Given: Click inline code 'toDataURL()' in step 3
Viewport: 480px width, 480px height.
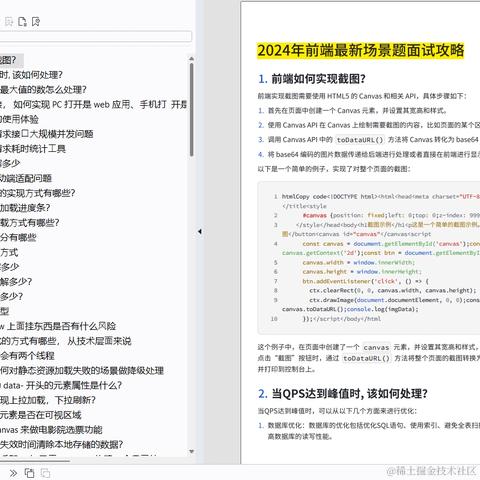Looking at the screenshot, I should (x=360, y=140).
